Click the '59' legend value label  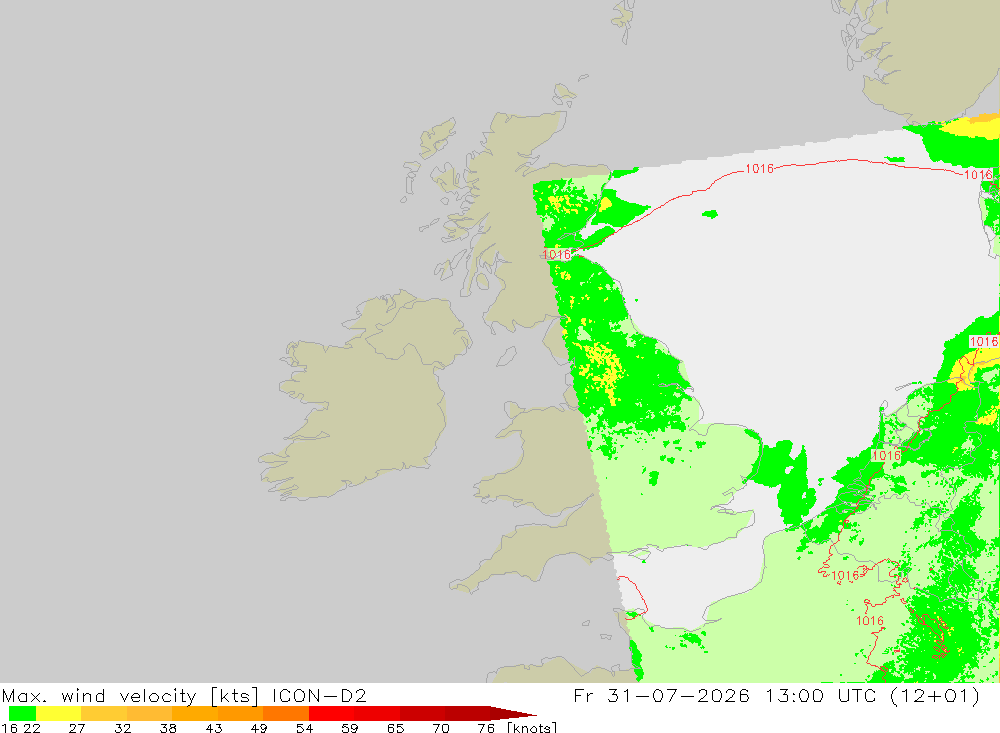click(349, 728)
